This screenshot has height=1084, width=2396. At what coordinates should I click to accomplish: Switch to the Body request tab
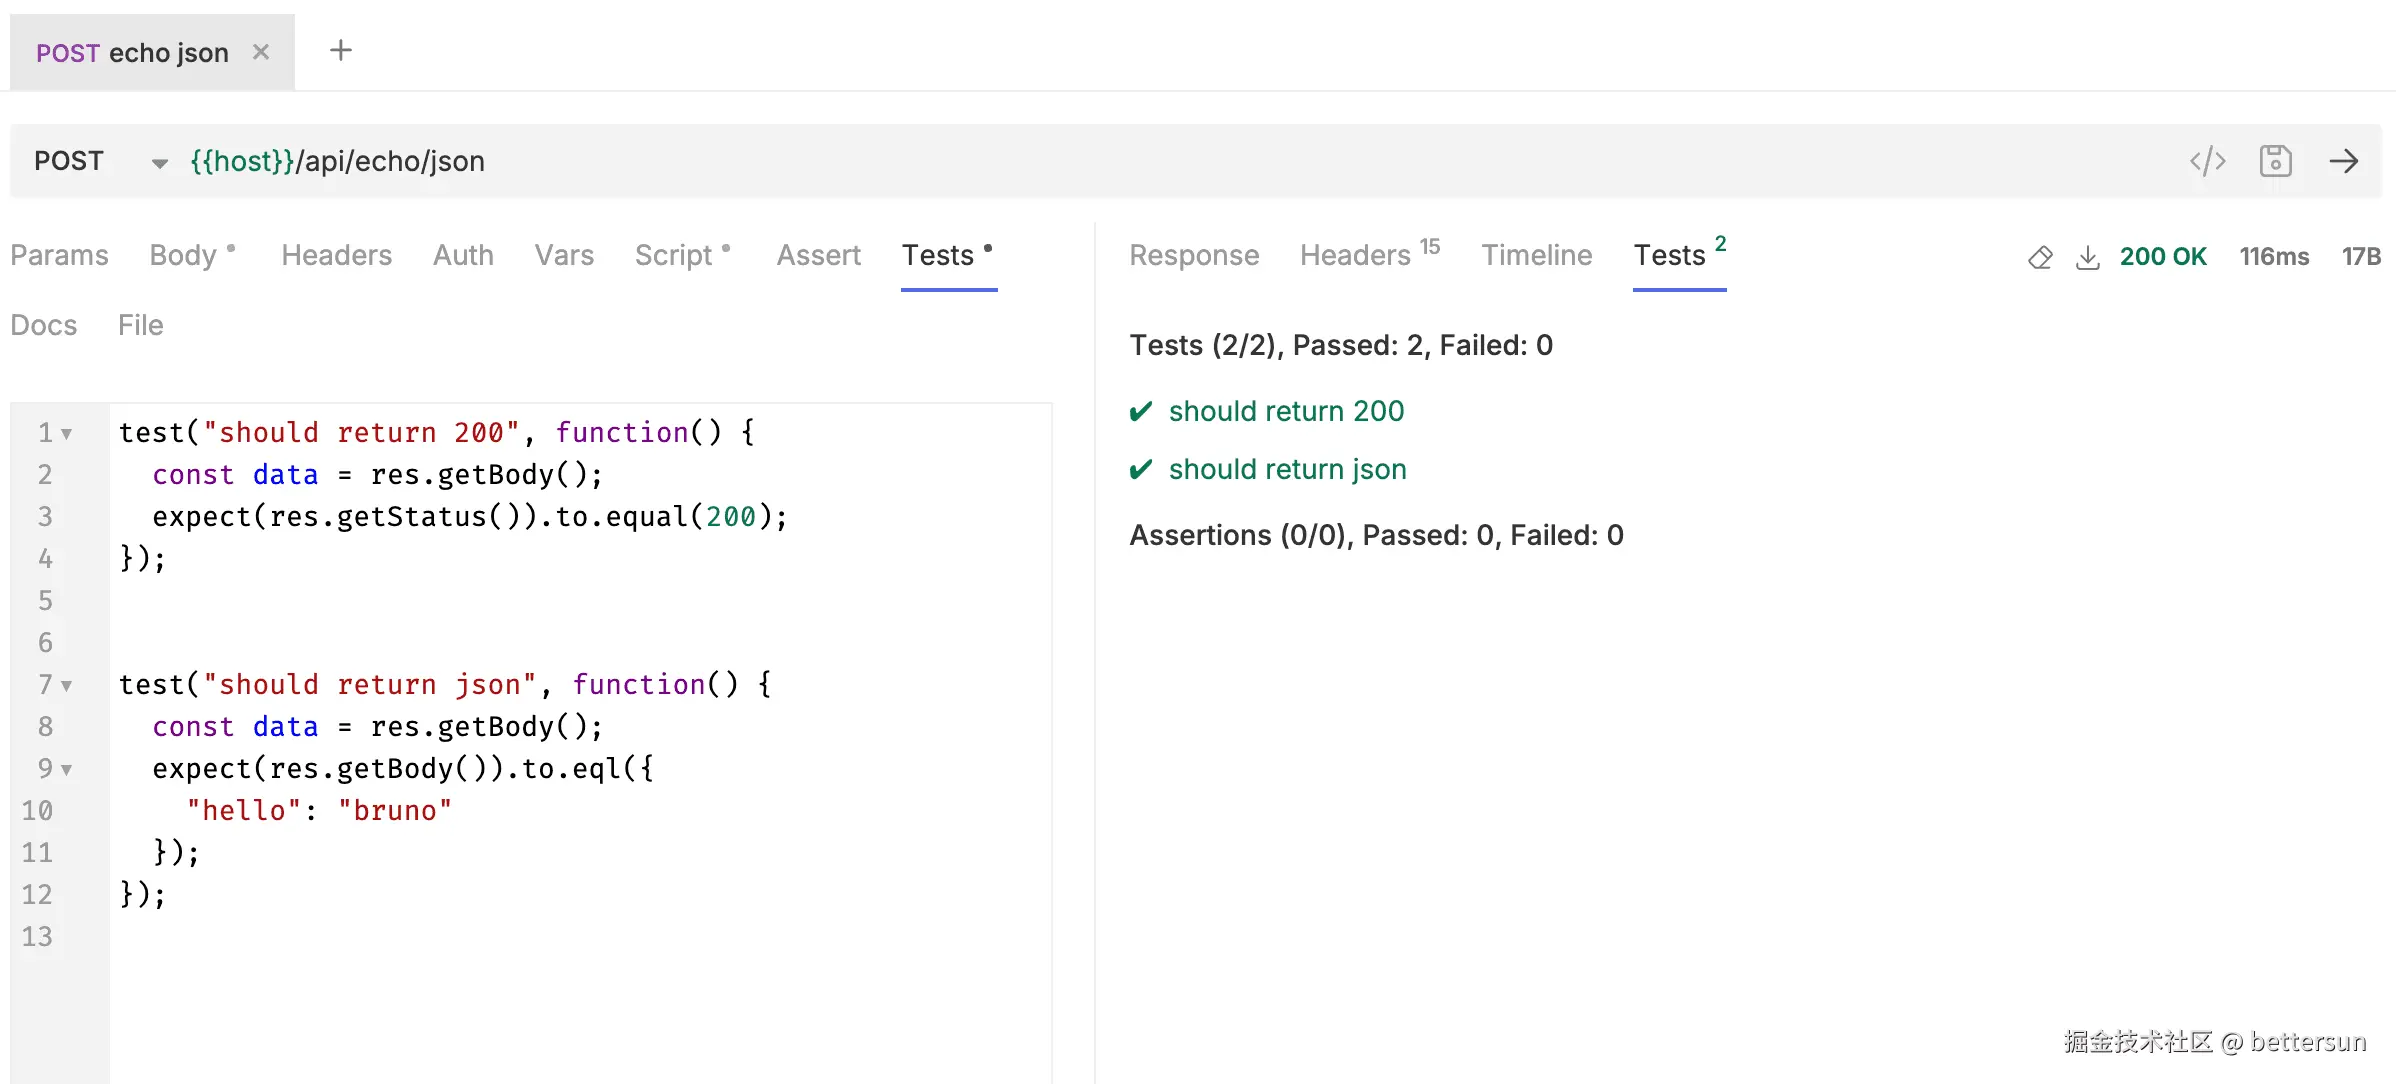point(183,255)
